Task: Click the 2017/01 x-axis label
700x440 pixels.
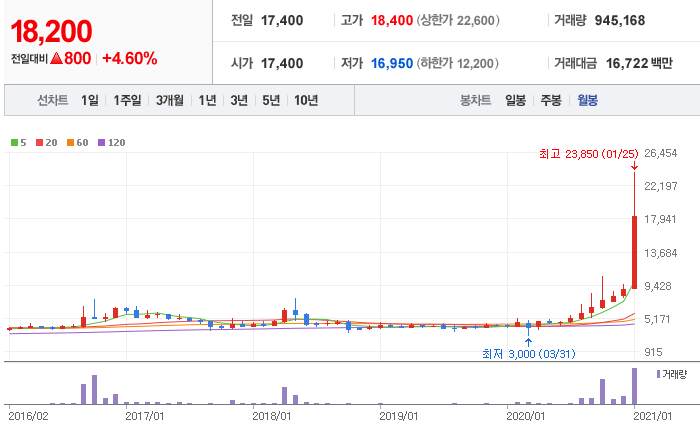Action: pos(145,416)
